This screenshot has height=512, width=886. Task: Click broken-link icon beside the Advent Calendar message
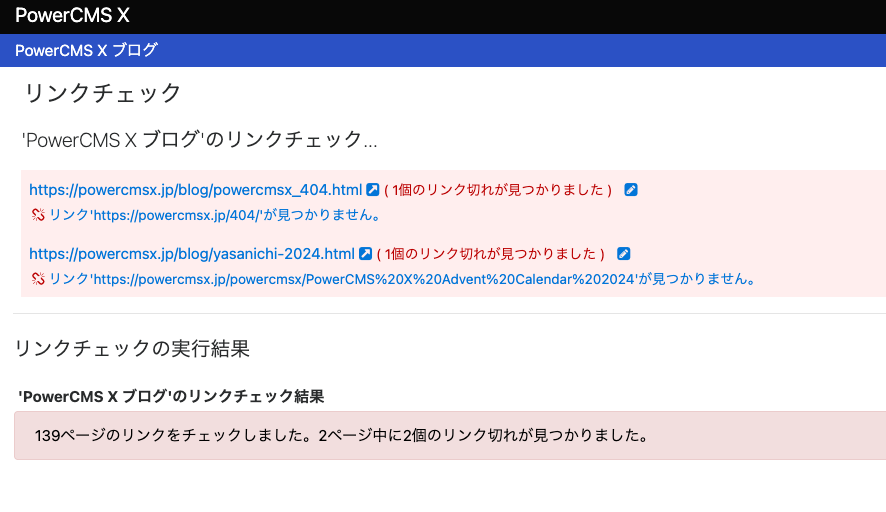(x=38, y=279)
